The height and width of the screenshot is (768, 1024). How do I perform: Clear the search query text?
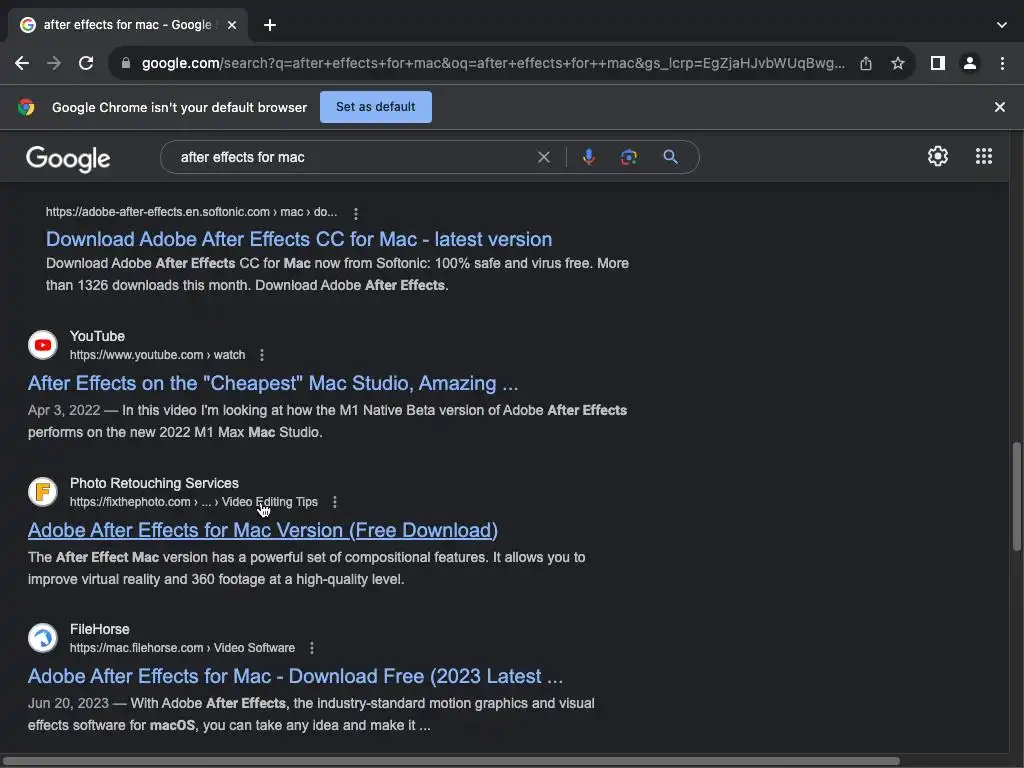(x=543, y=157)
